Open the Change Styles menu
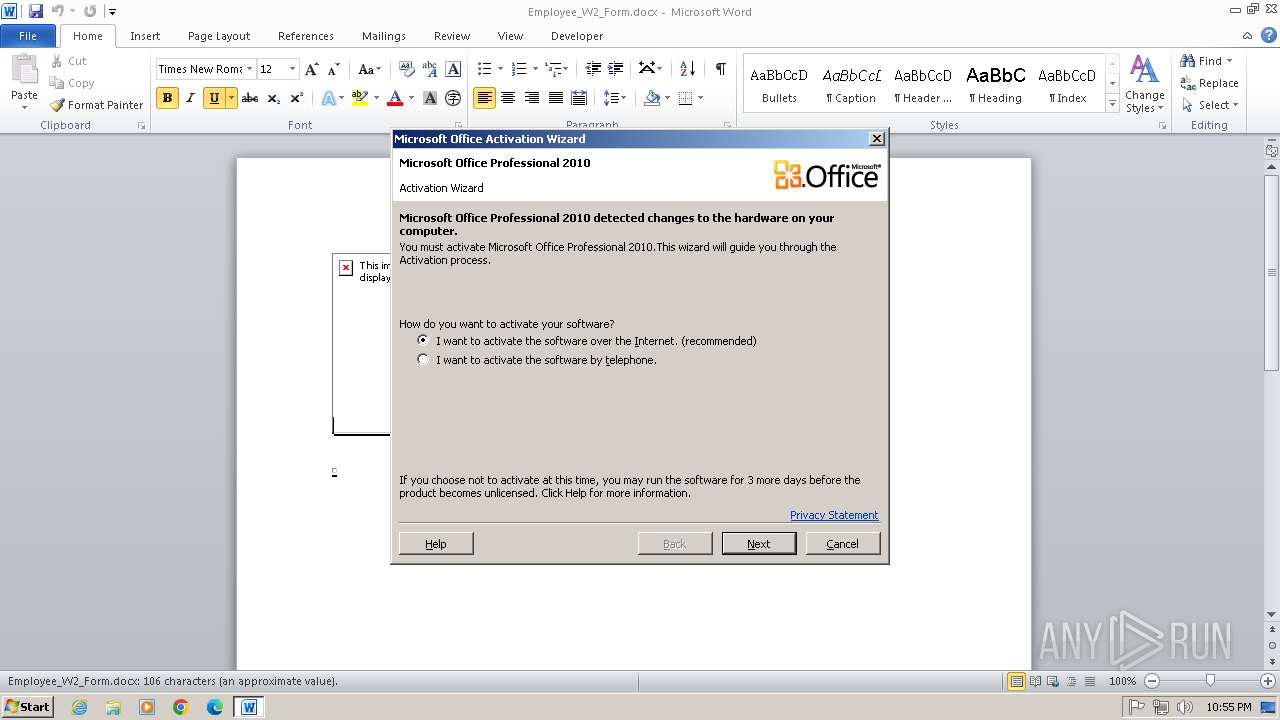The width and height of the screenshot is (1280, 720). [x=1144, y=85]
